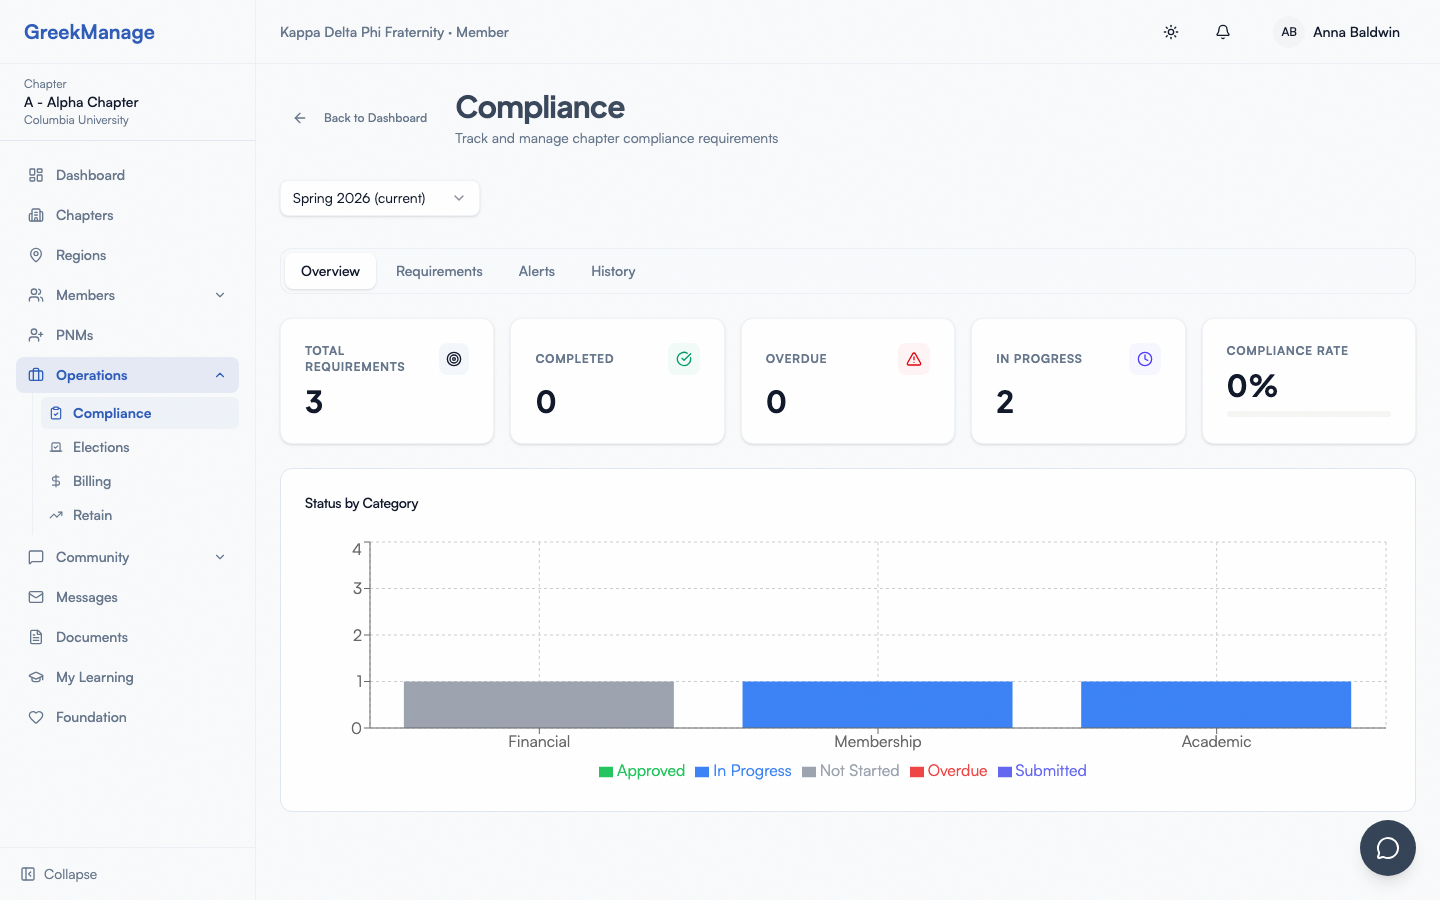Click the Documents icon in the sidebar
The image size is (1440, 900).
[x=35, y=637]
